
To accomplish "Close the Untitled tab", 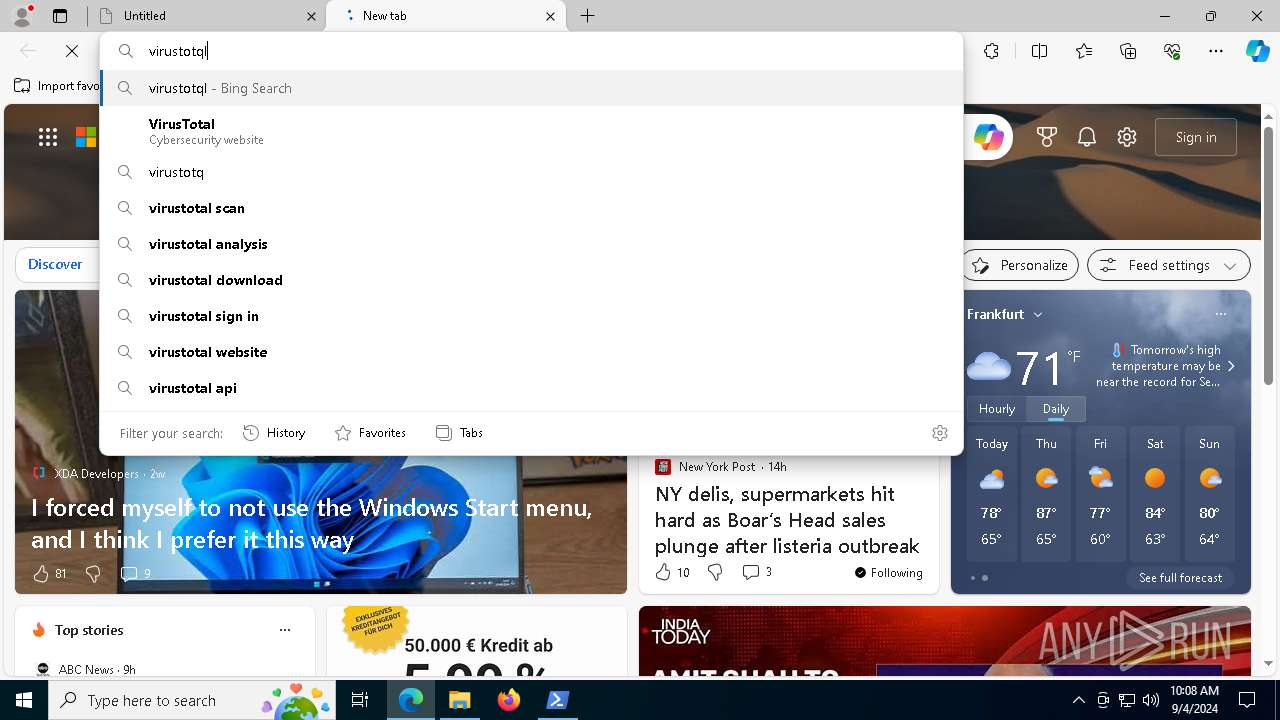I will [311, 16].
